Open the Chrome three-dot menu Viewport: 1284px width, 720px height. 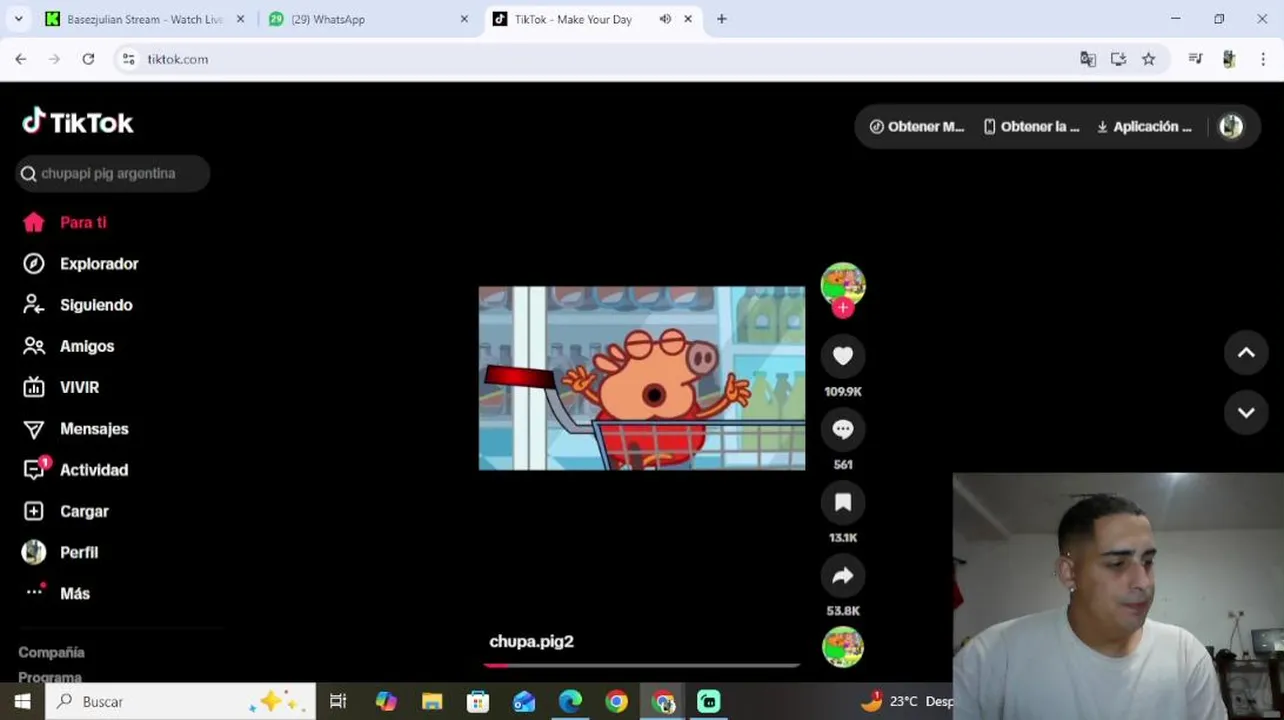tap(1263, 59)
